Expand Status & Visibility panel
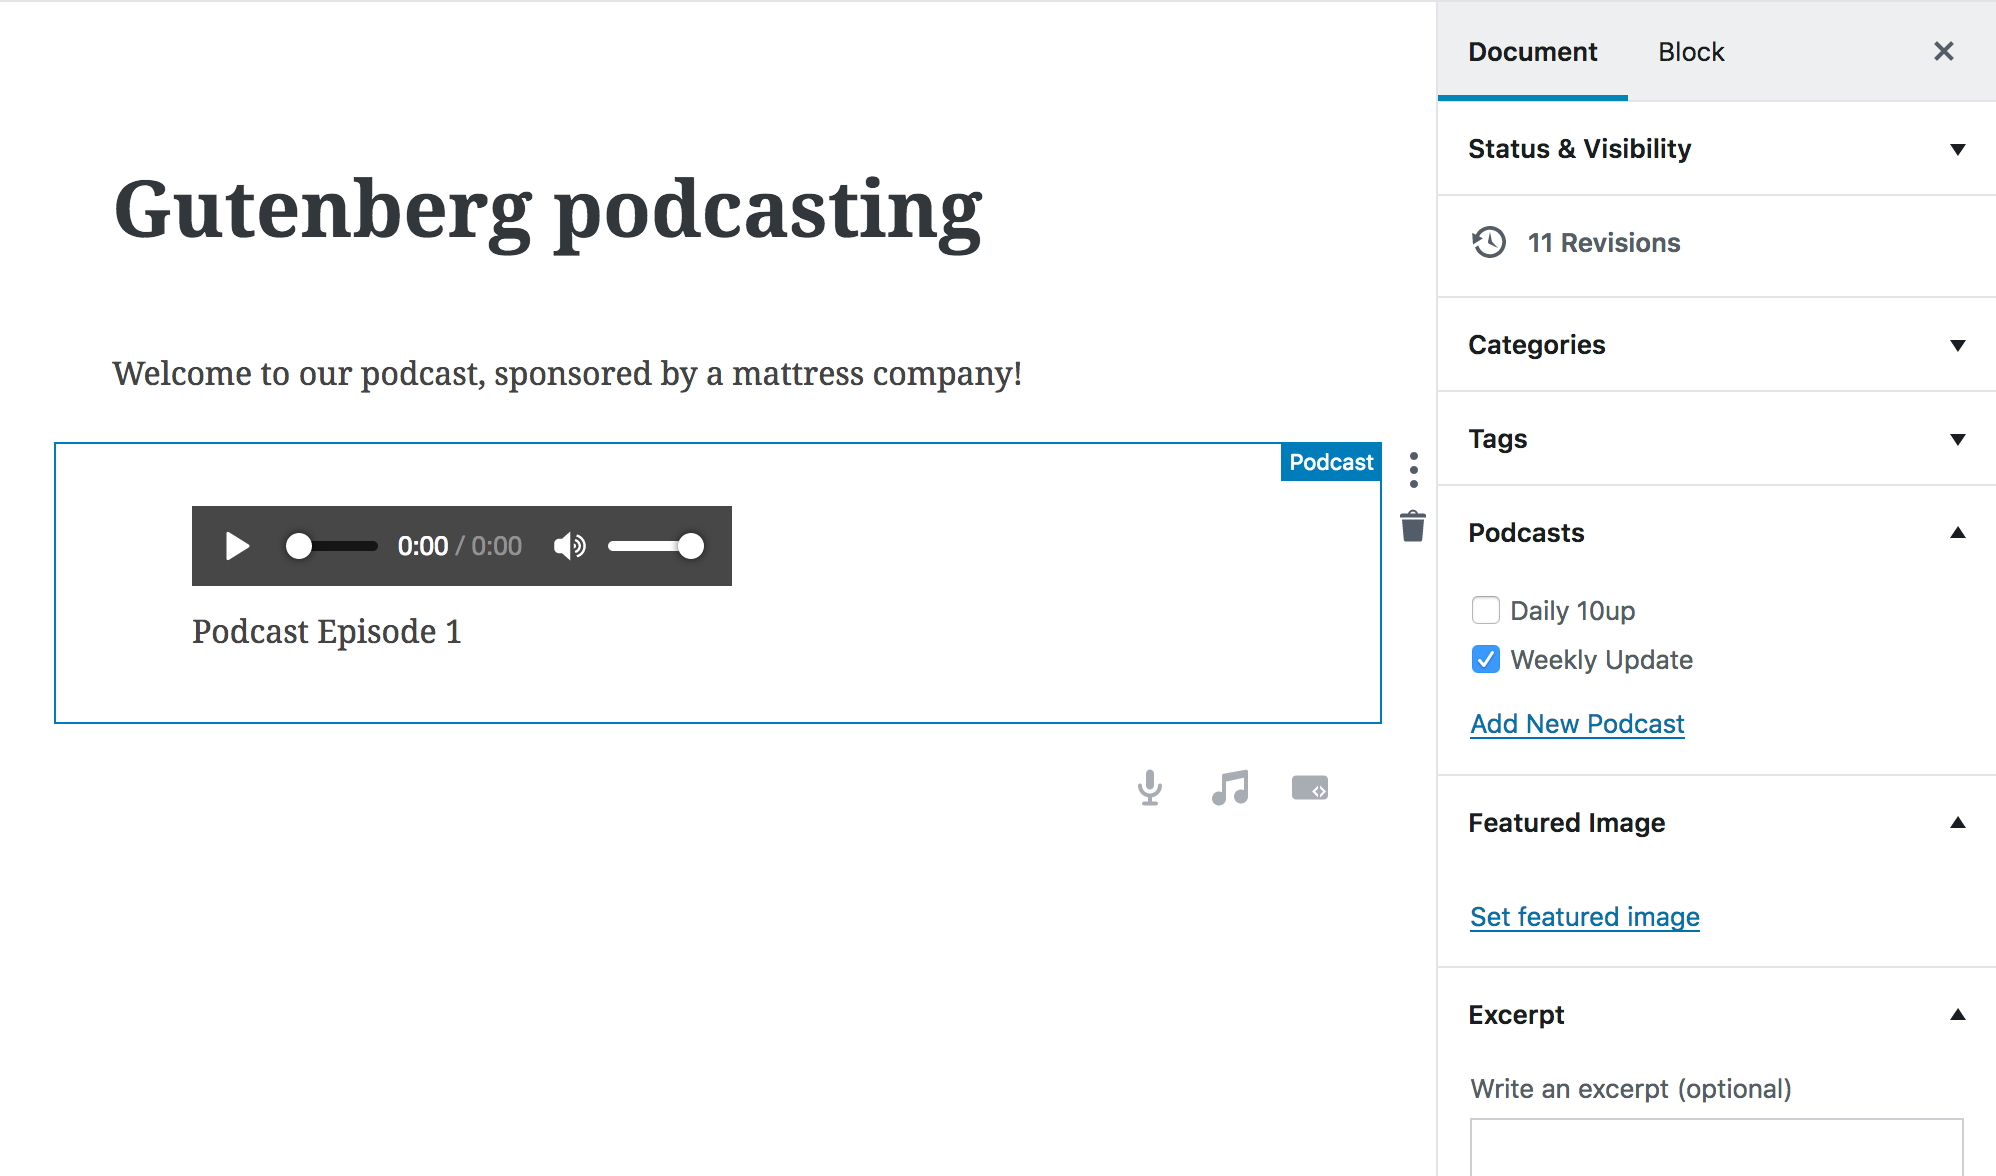1996x1176 pixels. (x=1957, y=149)
